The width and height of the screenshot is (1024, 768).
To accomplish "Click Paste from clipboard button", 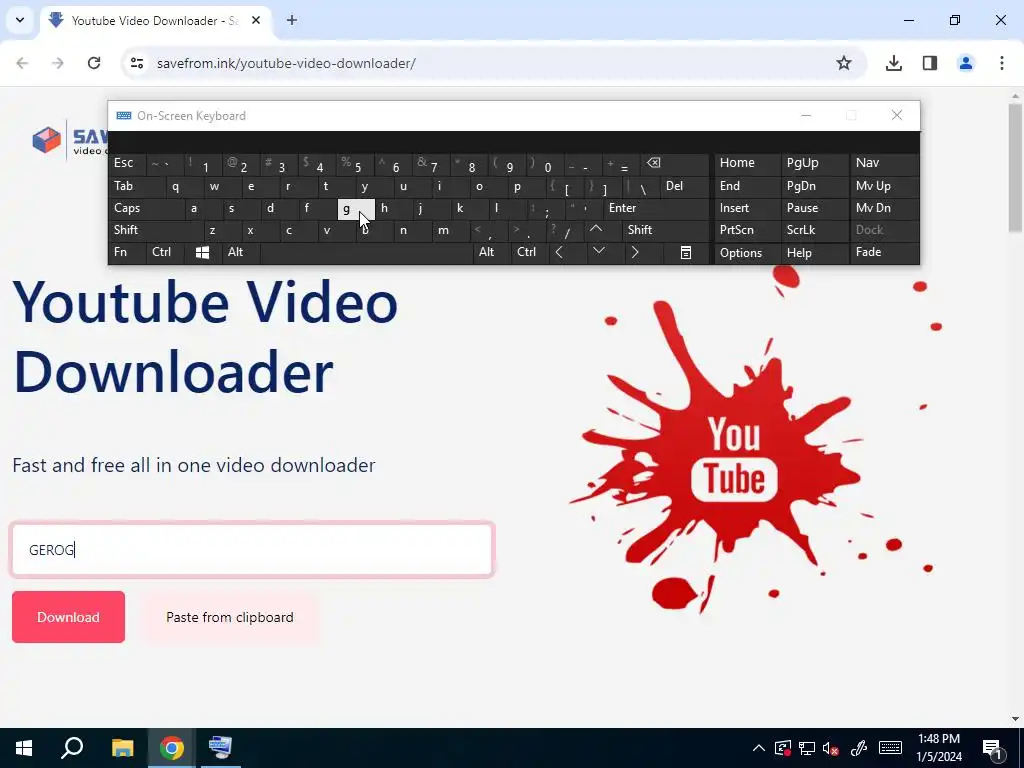I will [x=230, y=617].
